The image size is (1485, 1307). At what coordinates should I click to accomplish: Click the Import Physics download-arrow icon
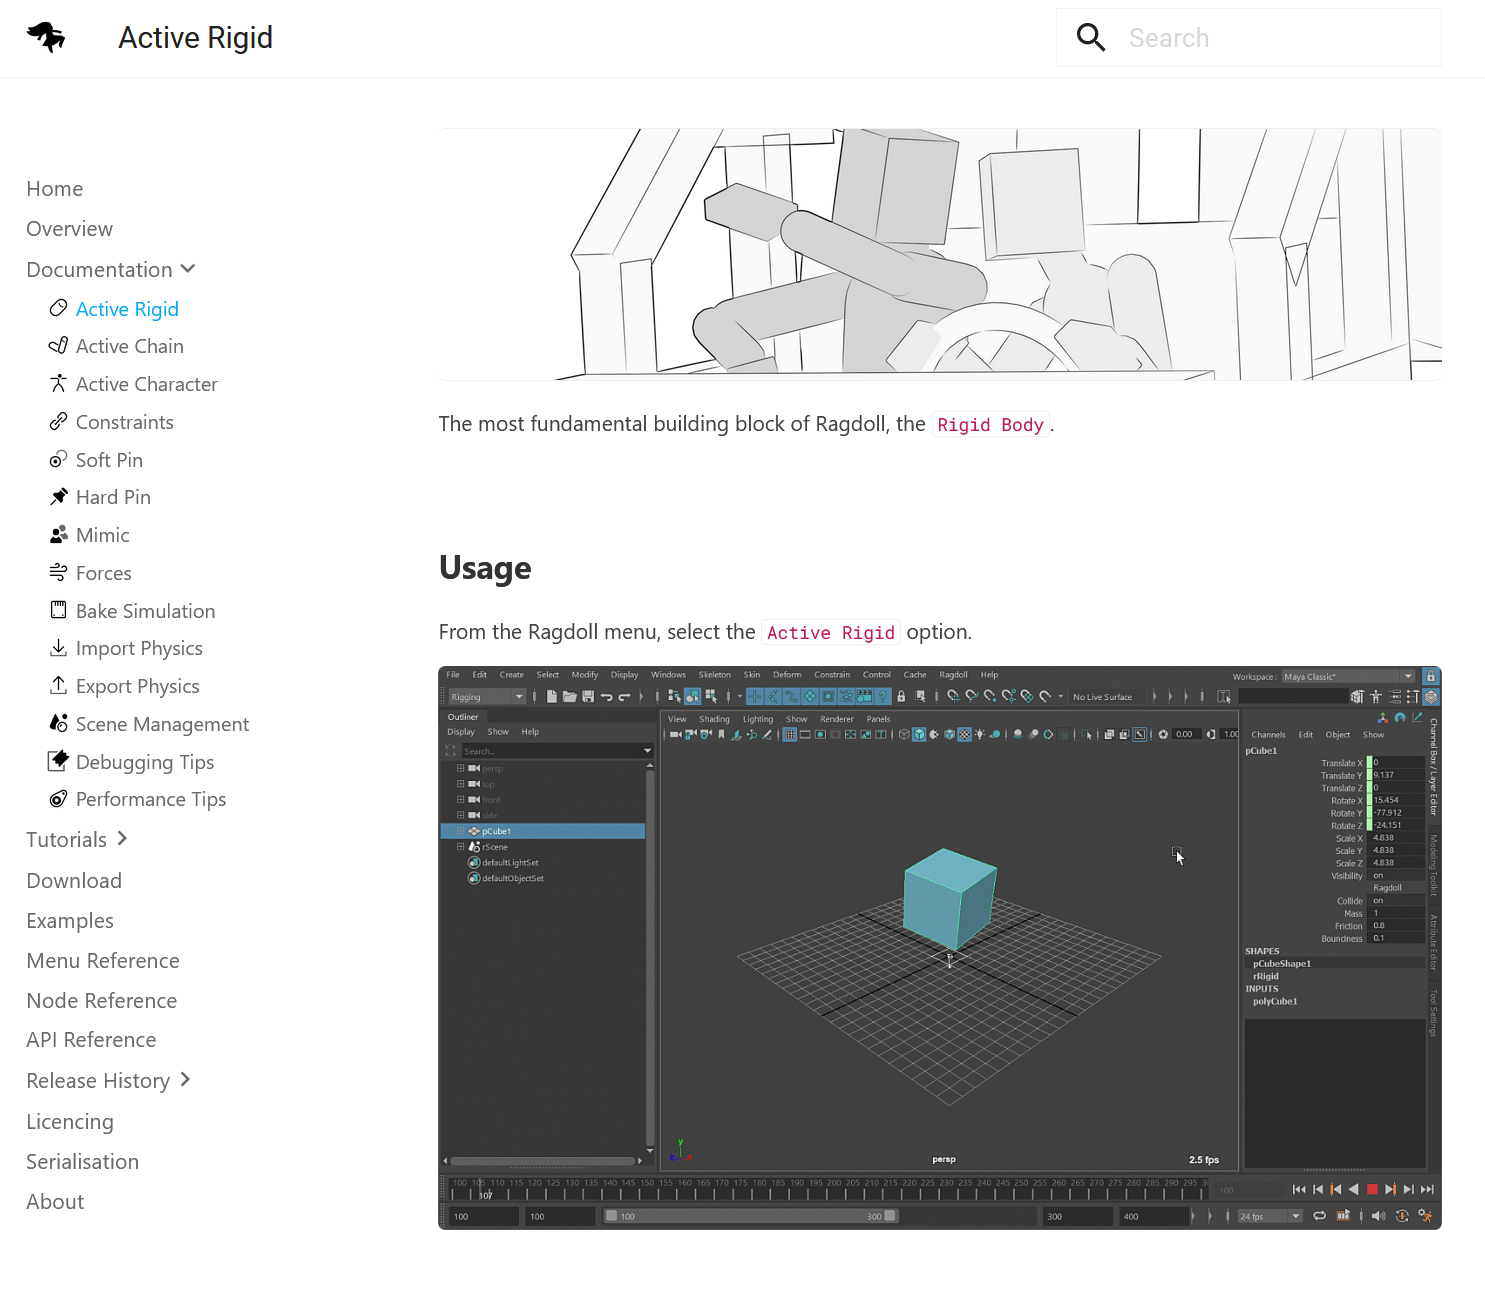click(x=58, y=648)
